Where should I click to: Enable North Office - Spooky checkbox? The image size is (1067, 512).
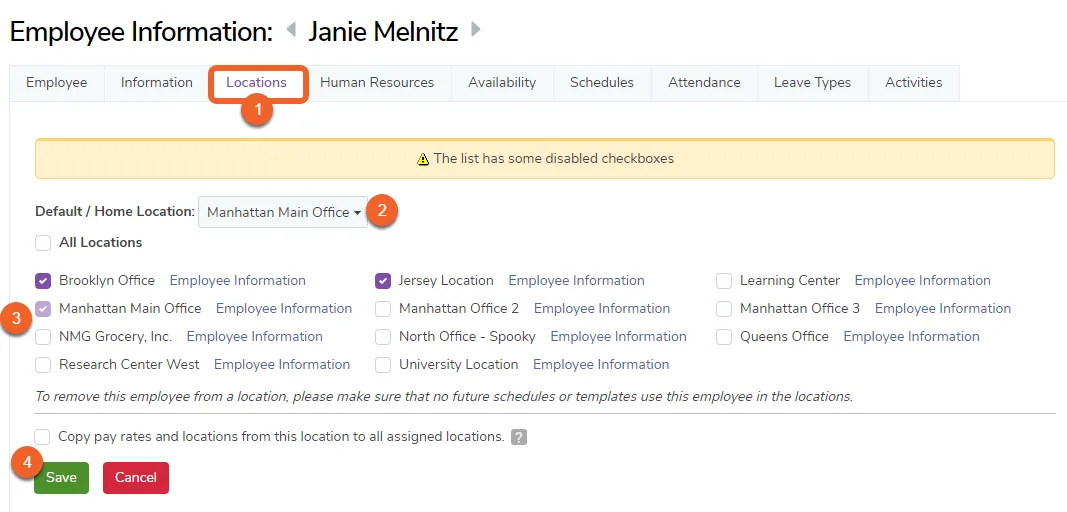(383, 337)
